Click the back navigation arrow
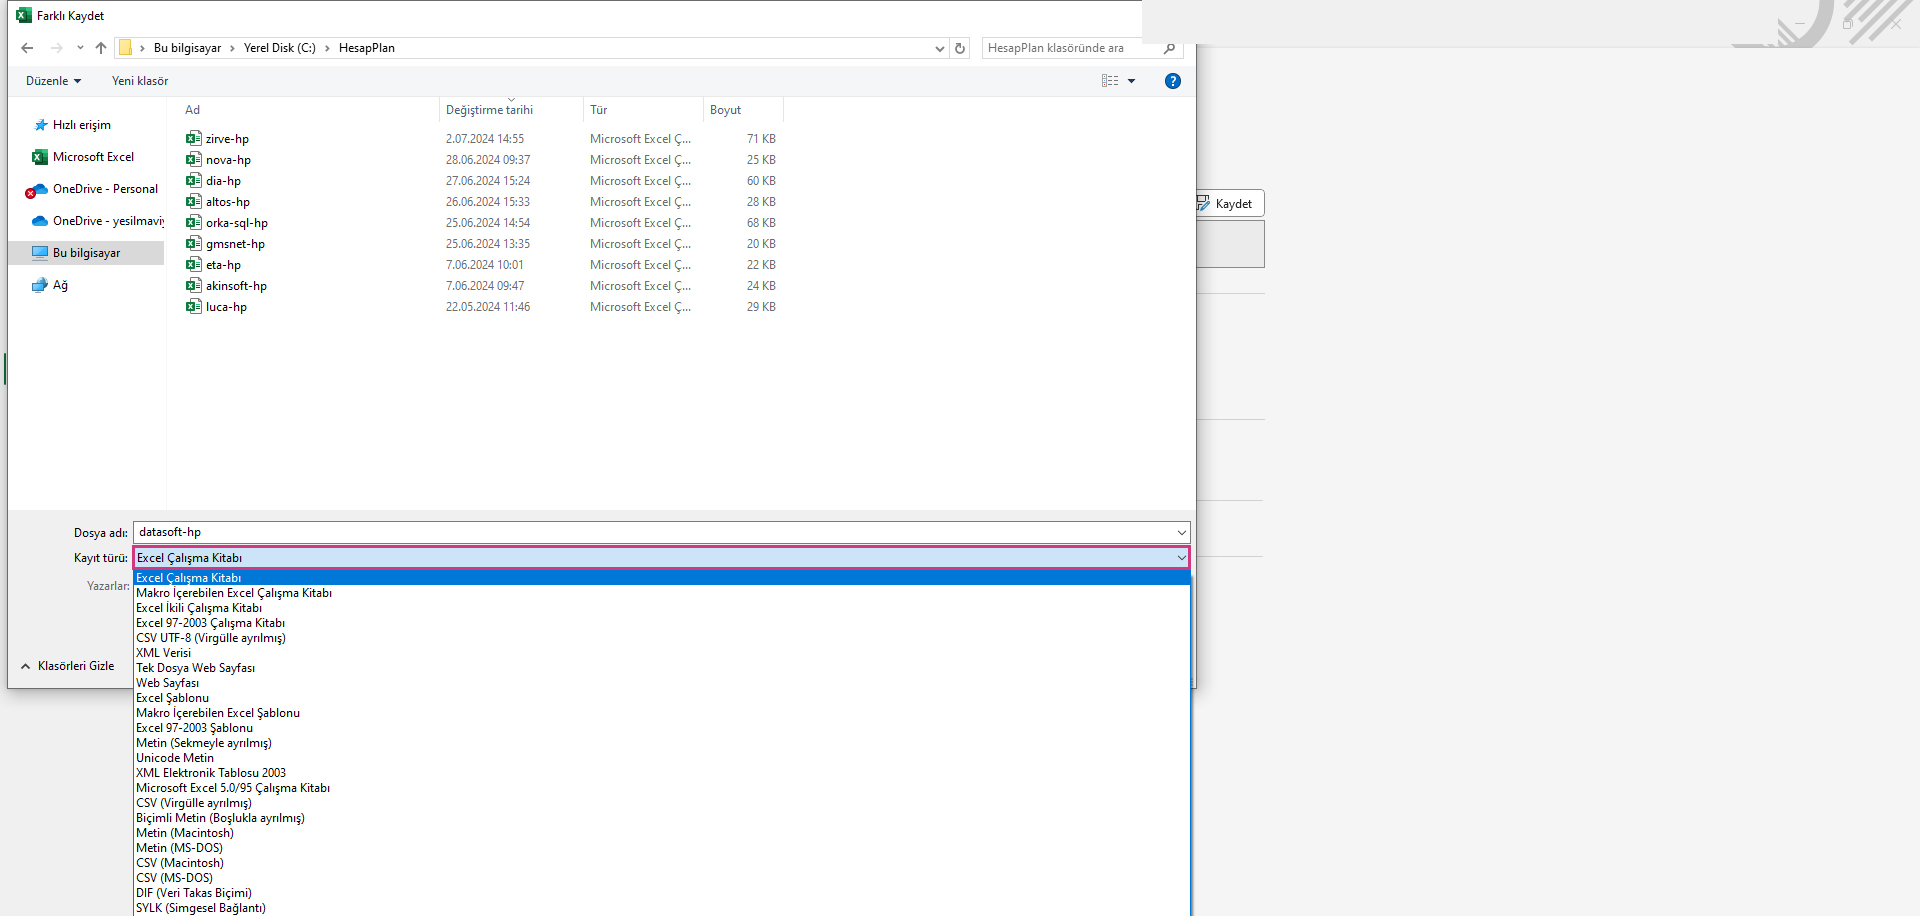The height and width of the screenshot is (916, 1920). tap(27, 48)
